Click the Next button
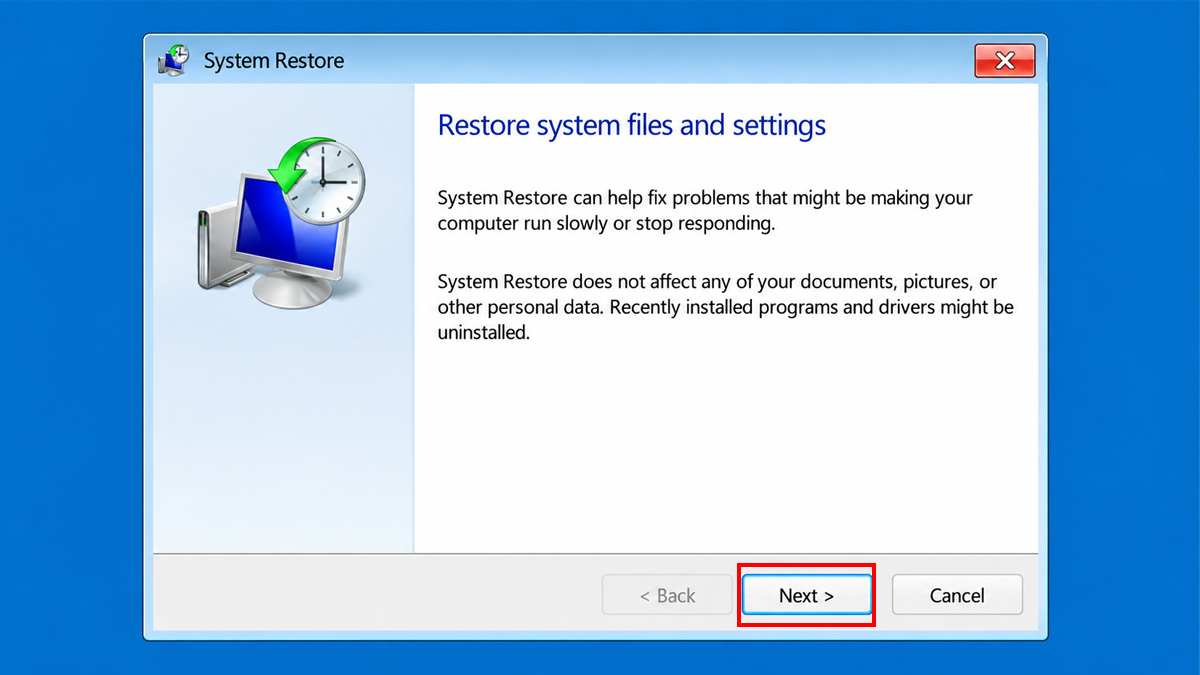 coord(806,595)
